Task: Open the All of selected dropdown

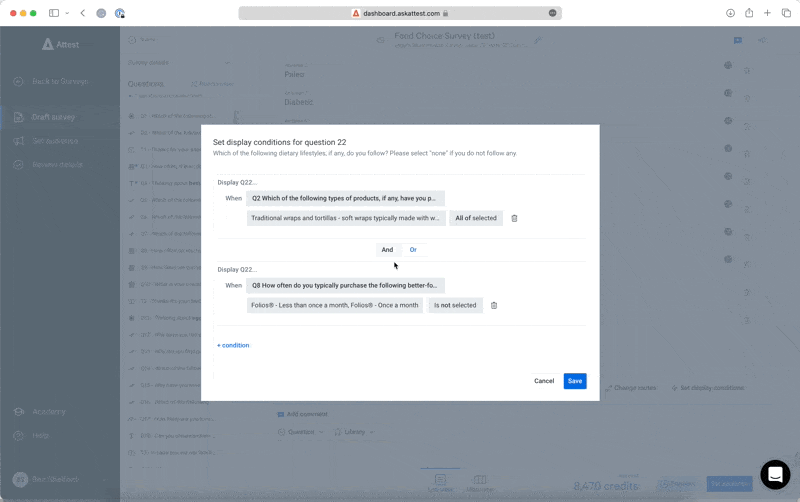Action: click(476, 218)
